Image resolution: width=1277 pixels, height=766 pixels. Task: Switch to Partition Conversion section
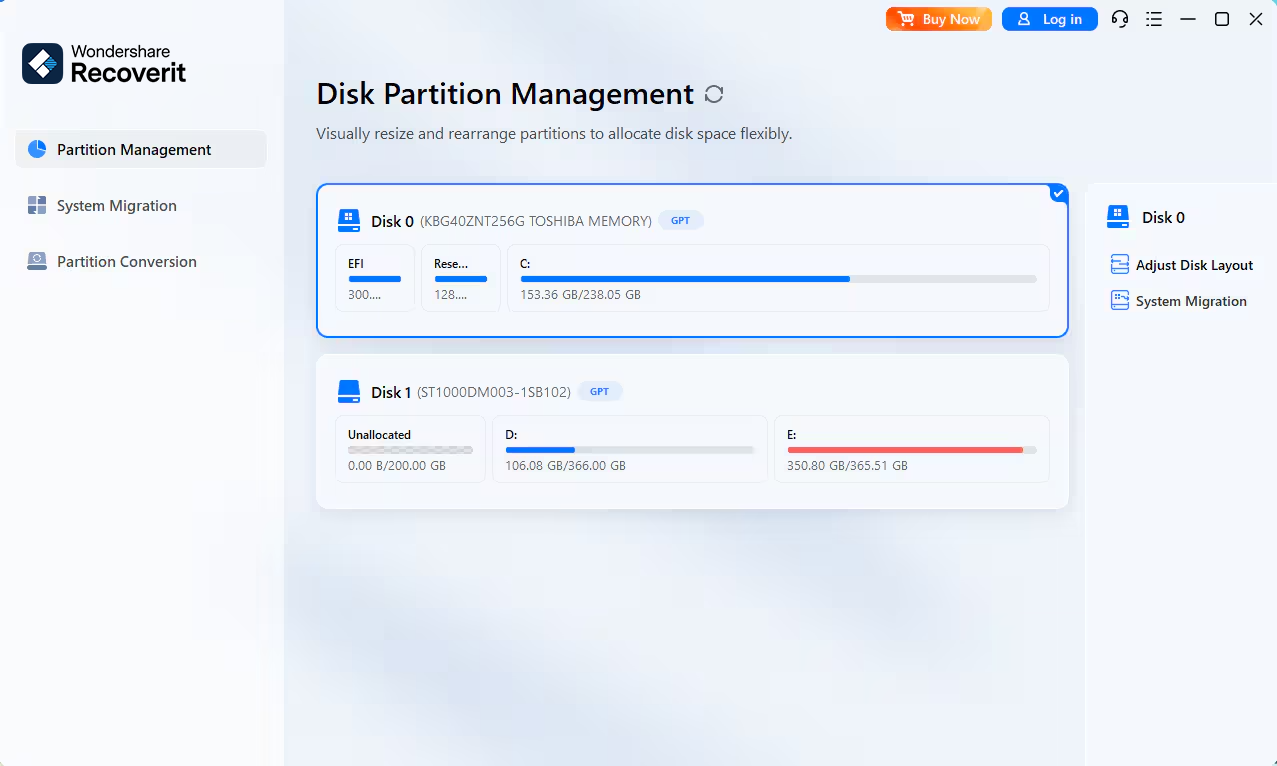coord(141,261)
